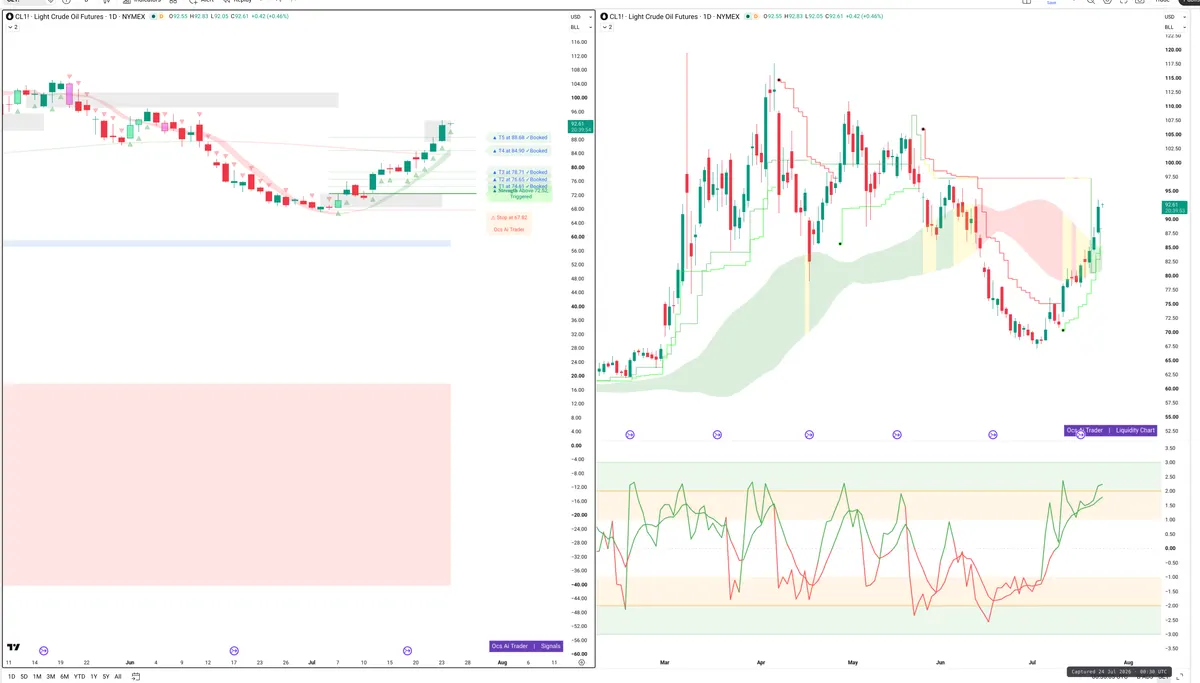Click the T3 at 78.71 Booked label
The image size is (1200, 683).
tap(519, 173)
